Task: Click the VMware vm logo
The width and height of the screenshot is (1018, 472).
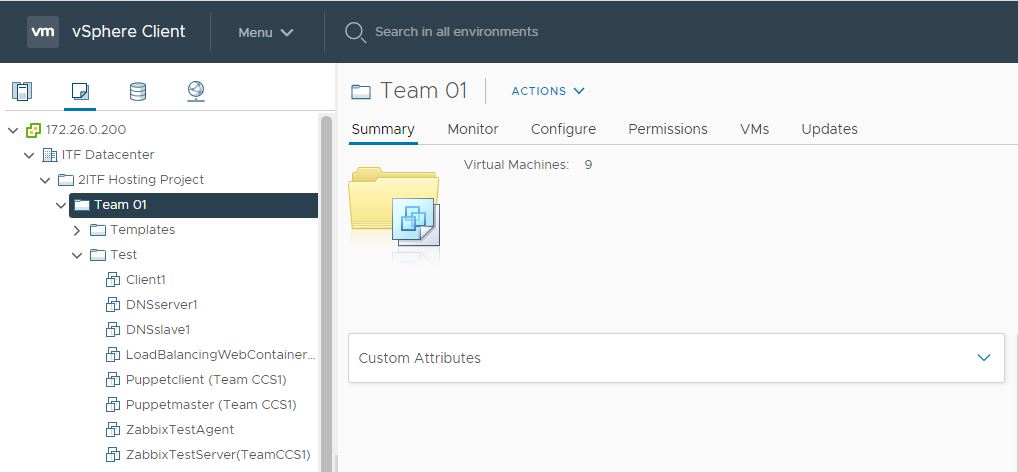Action: coord(43,31)
